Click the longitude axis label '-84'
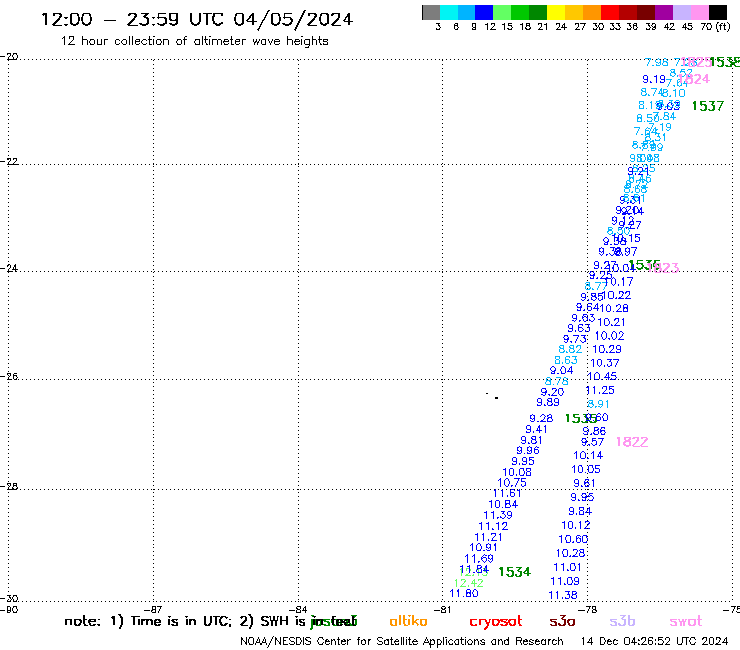This screenshot has height=650, width=740. (x=299, y=609)
